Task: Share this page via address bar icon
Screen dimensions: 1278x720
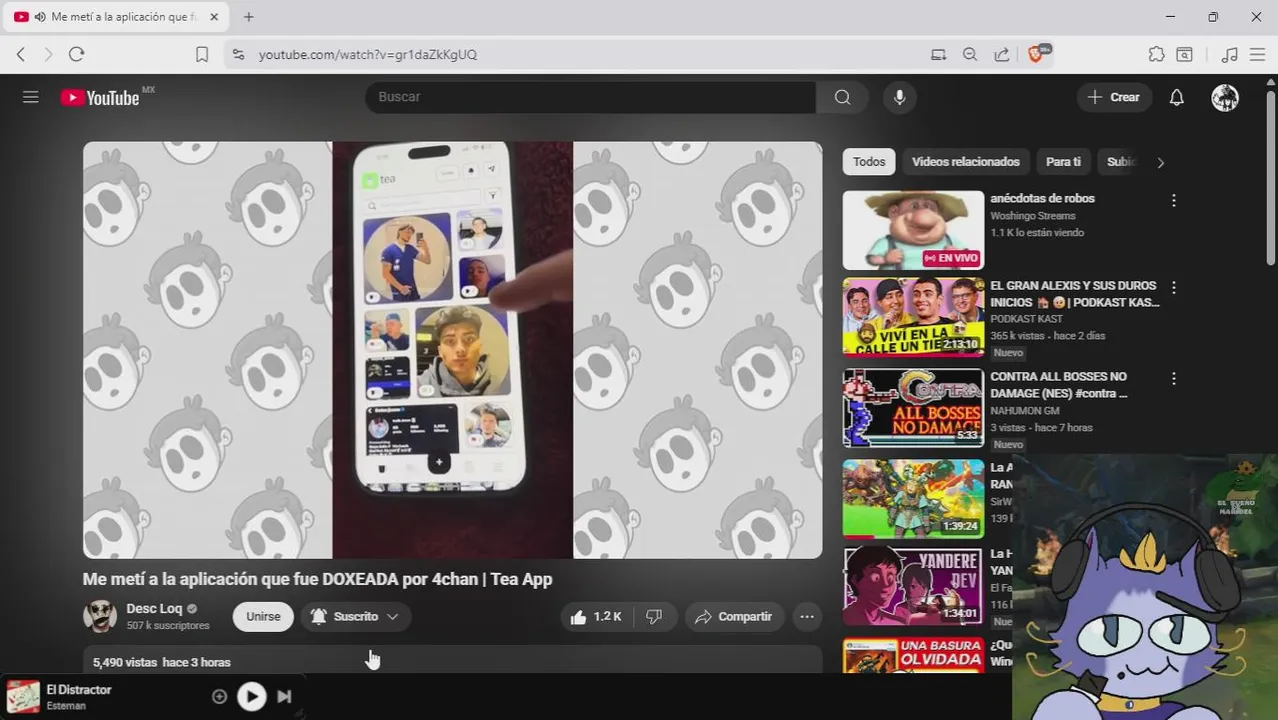Action: point(1001,54)
